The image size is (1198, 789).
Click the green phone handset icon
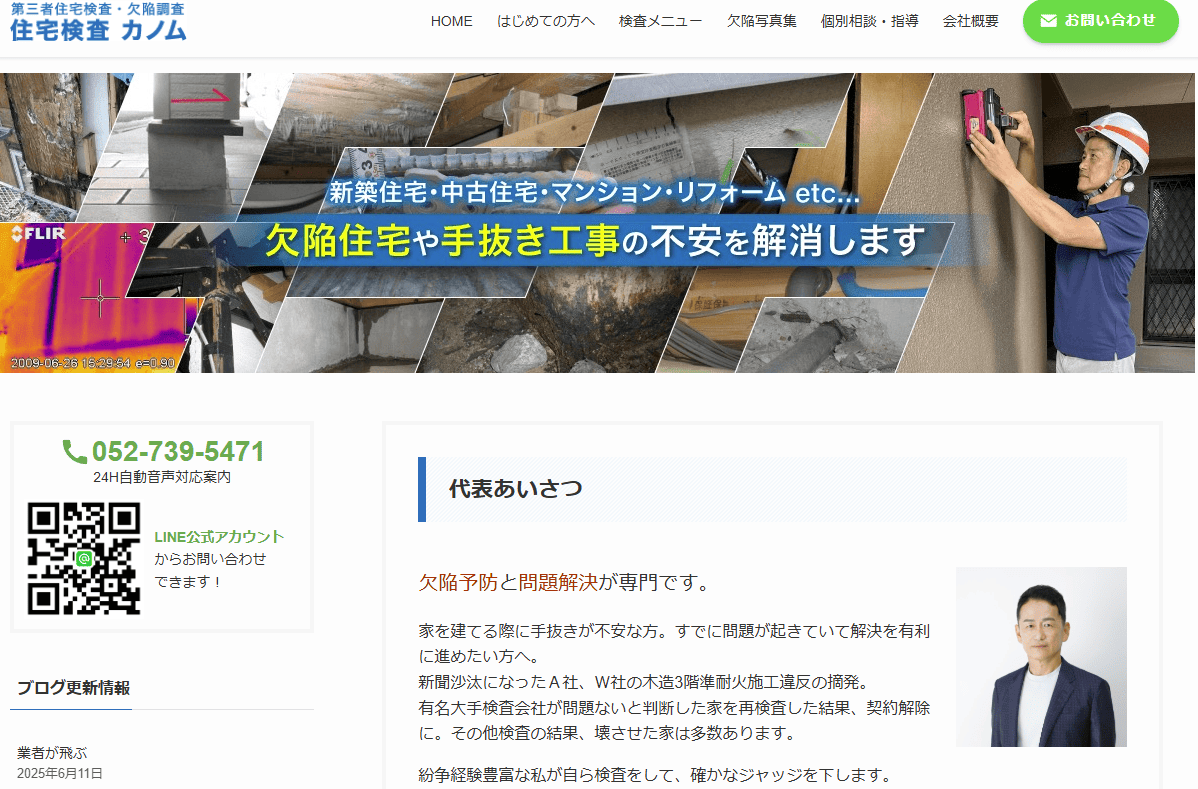point(74,452)
